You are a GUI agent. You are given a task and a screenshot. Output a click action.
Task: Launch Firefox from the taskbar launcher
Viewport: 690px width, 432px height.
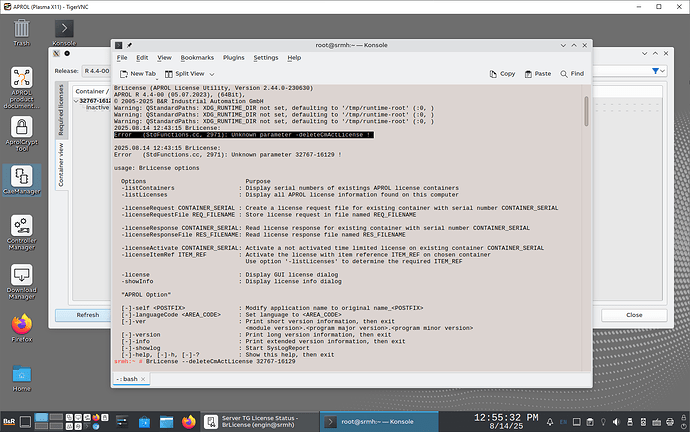click(x=189, y=421)
